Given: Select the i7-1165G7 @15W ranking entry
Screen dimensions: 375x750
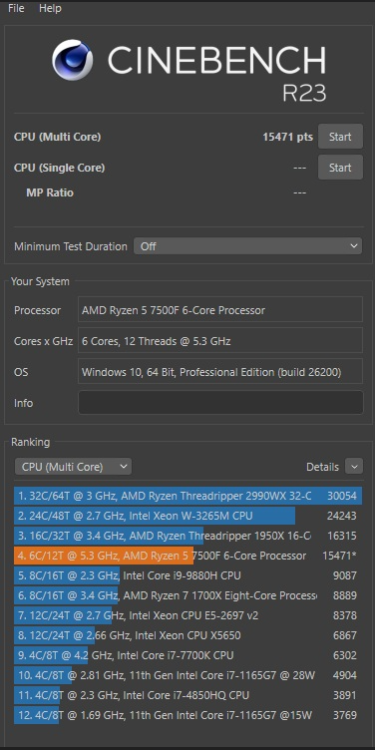Looking at the screenshot, I should 188,715.
